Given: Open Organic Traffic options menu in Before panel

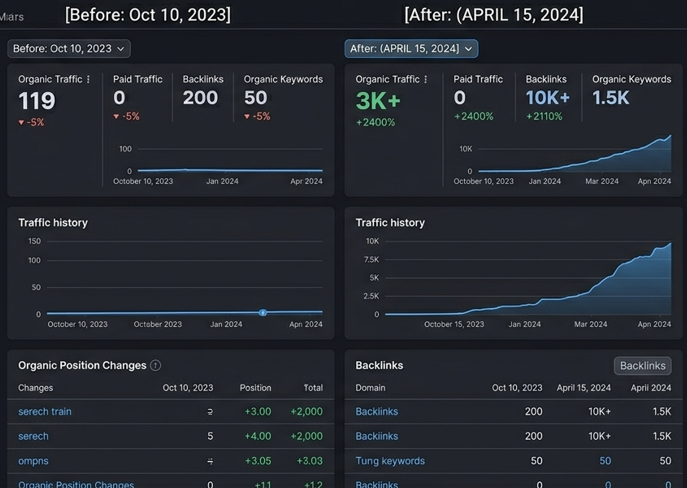Looking at the screenshot, I should (89, 79).
